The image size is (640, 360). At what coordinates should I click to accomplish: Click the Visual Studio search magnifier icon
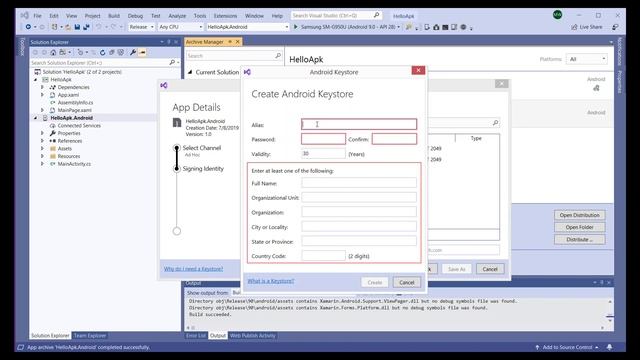coord(376,15)
